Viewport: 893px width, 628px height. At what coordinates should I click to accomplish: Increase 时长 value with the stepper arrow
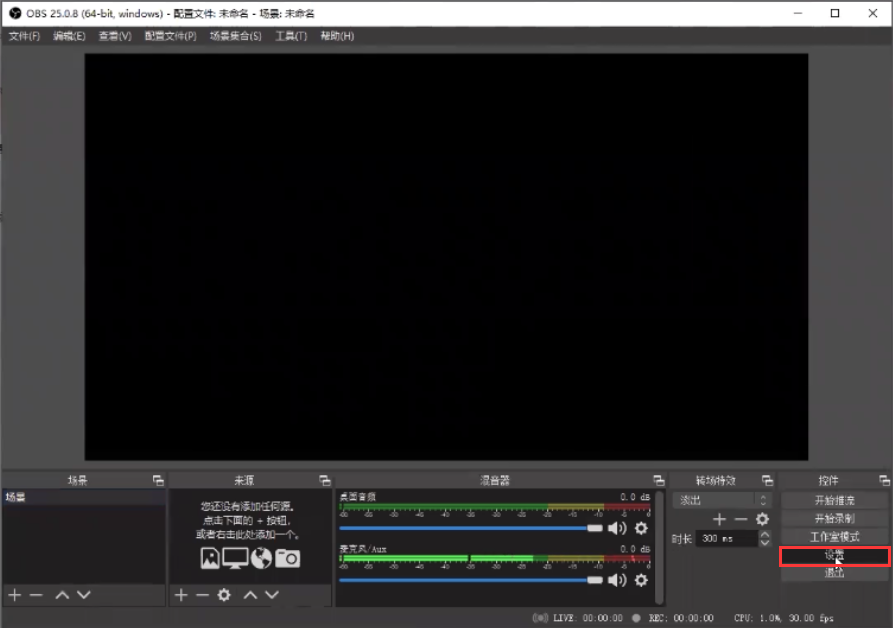point(765,534)
